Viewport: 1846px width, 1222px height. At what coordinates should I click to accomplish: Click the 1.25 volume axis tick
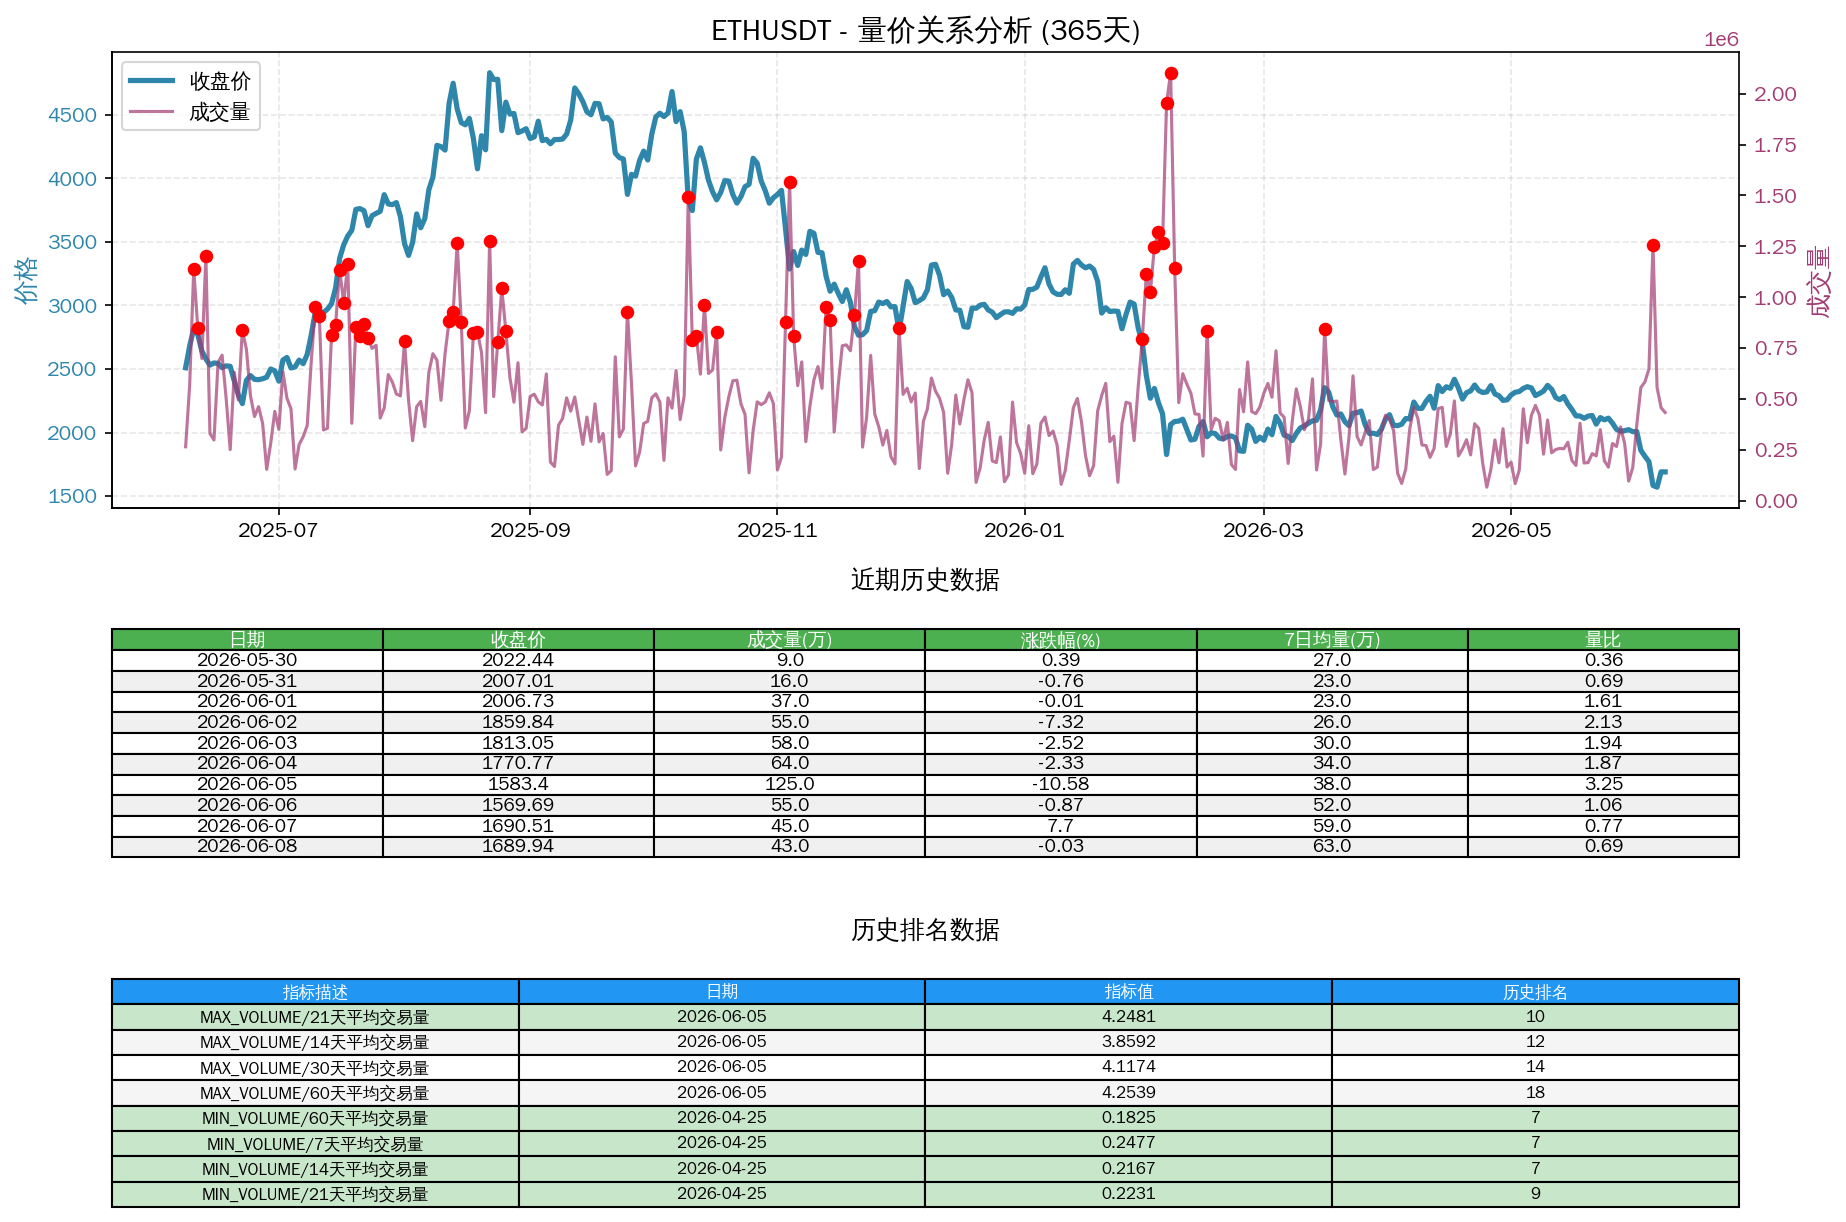coord(1775,247)
